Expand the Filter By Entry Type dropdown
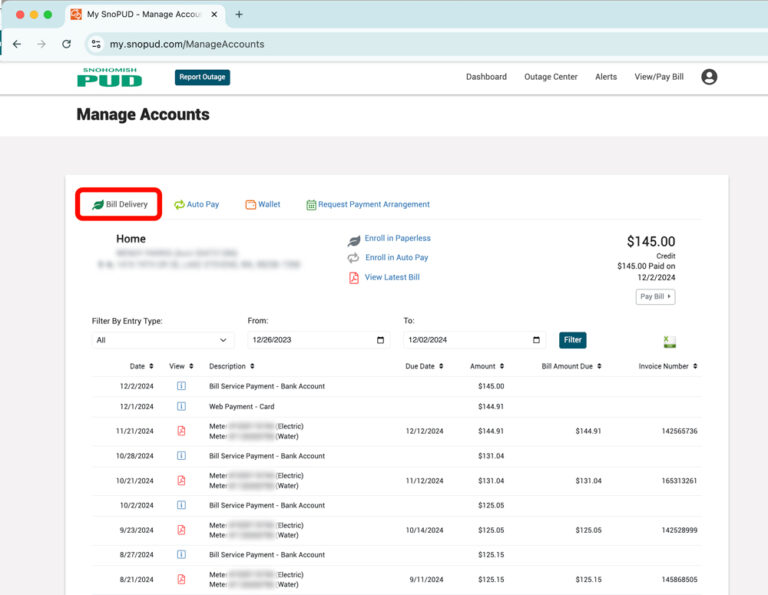The width and height of the screenshot is (768, 595). (x=162, y=340)
